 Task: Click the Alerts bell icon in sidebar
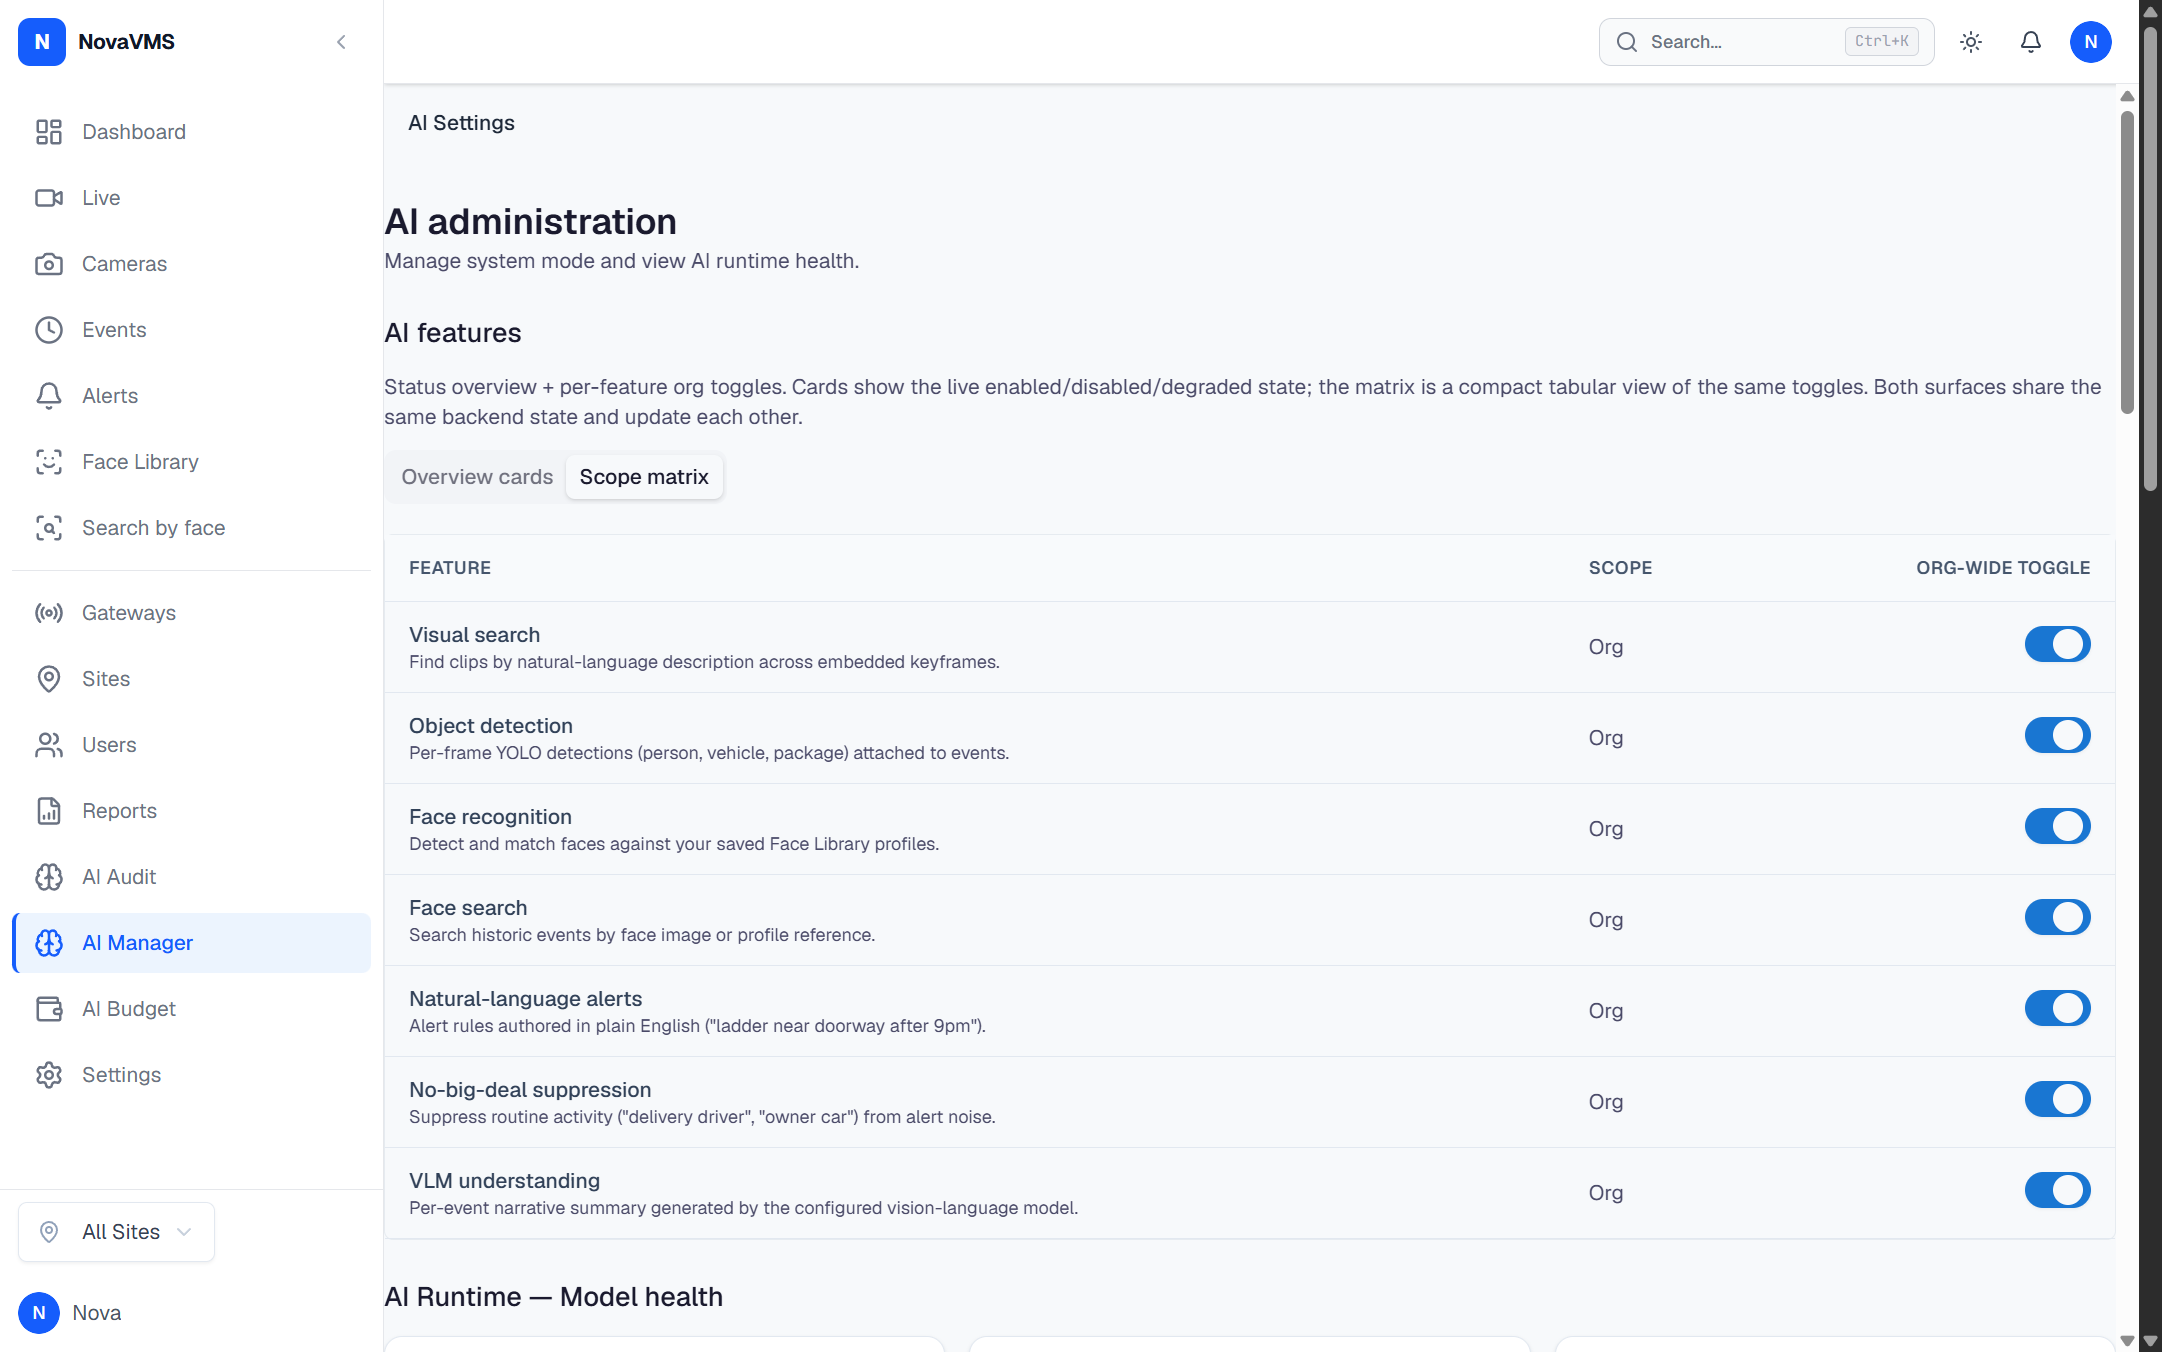48,396
